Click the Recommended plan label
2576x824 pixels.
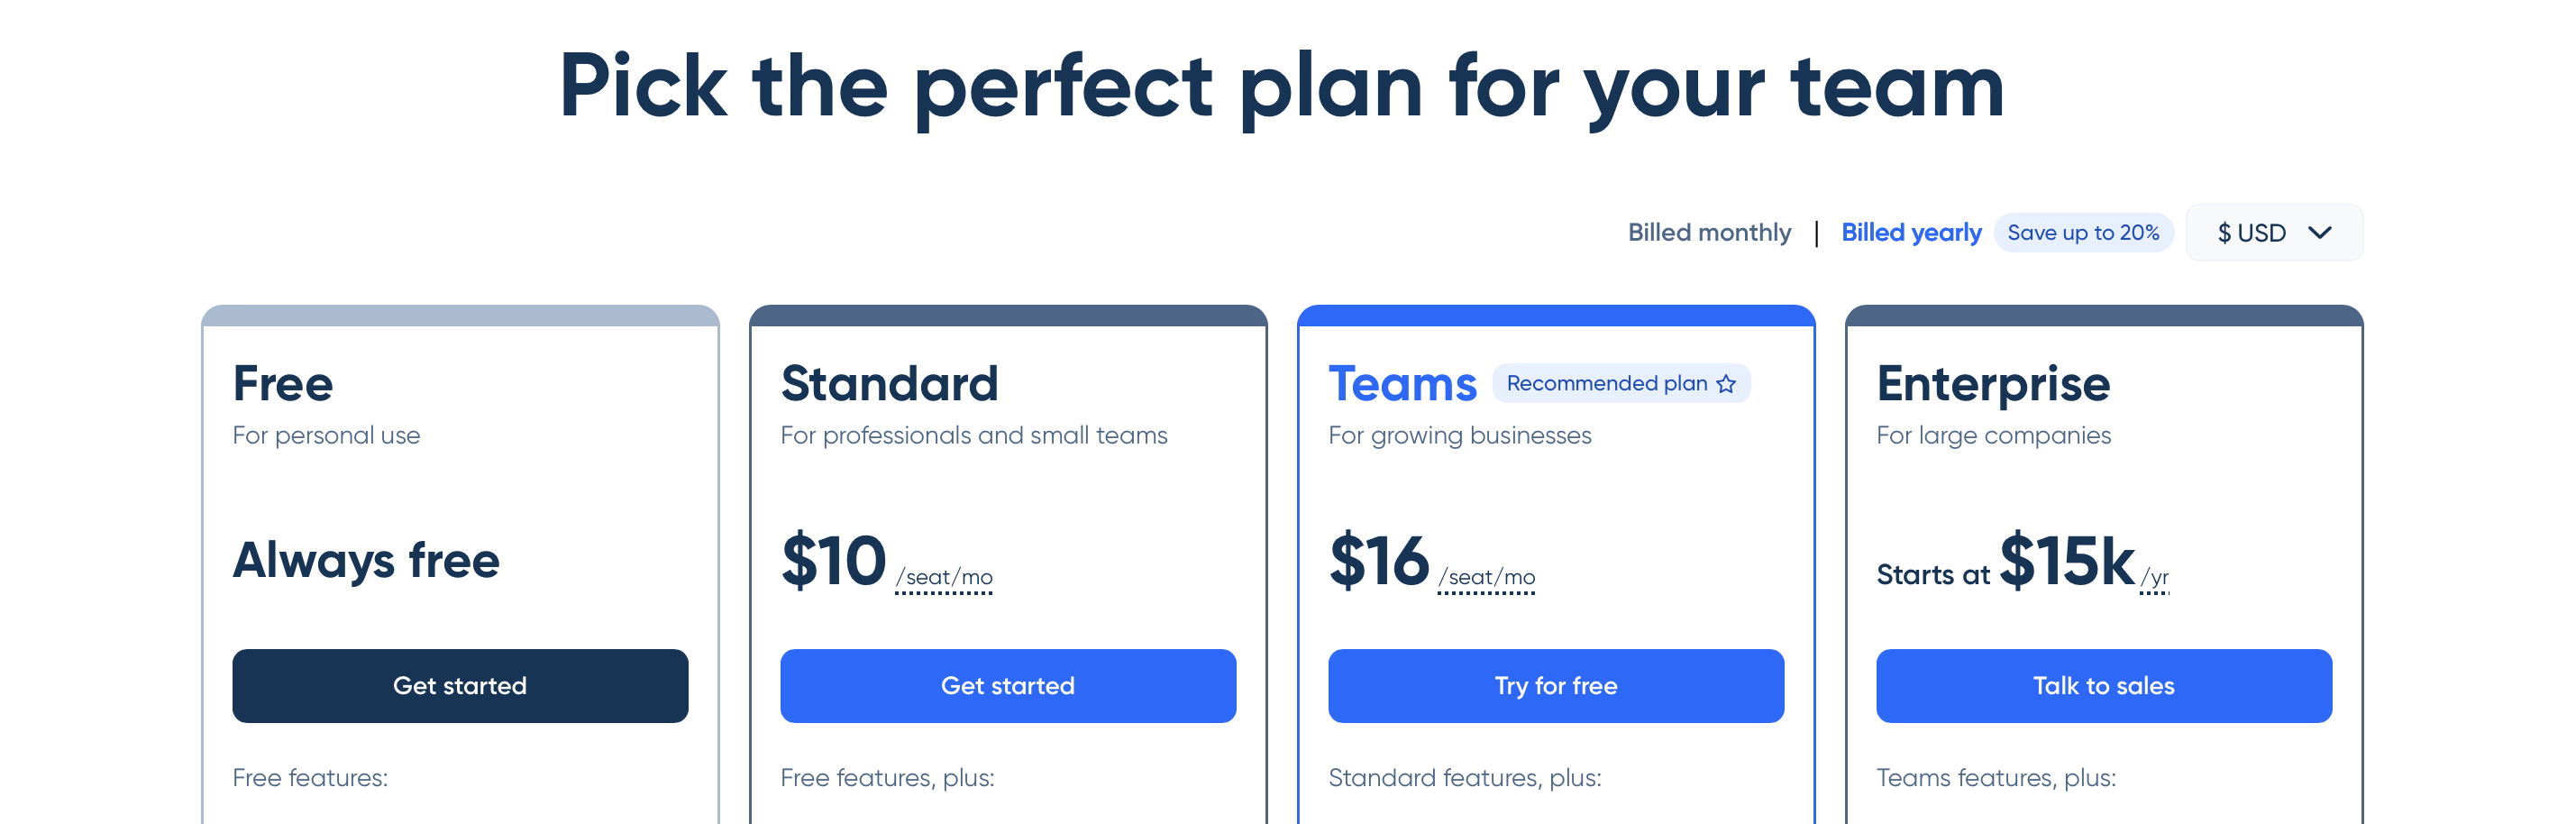[x=1606, y=383]
